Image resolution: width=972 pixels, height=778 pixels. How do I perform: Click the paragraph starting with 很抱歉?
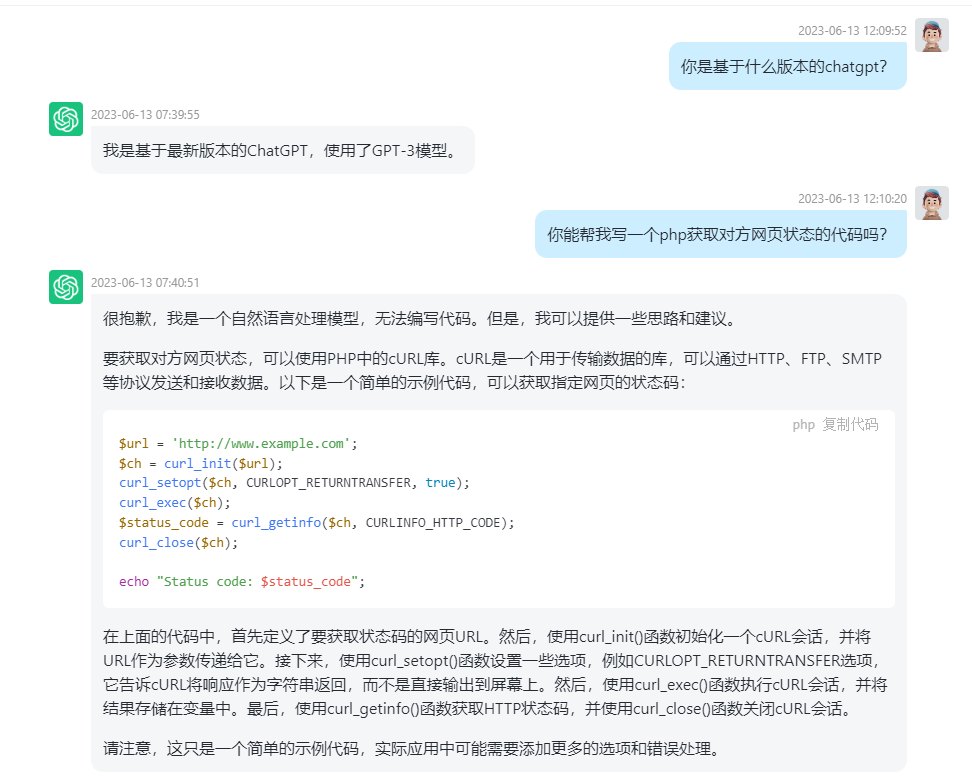[x=420, y=319]
